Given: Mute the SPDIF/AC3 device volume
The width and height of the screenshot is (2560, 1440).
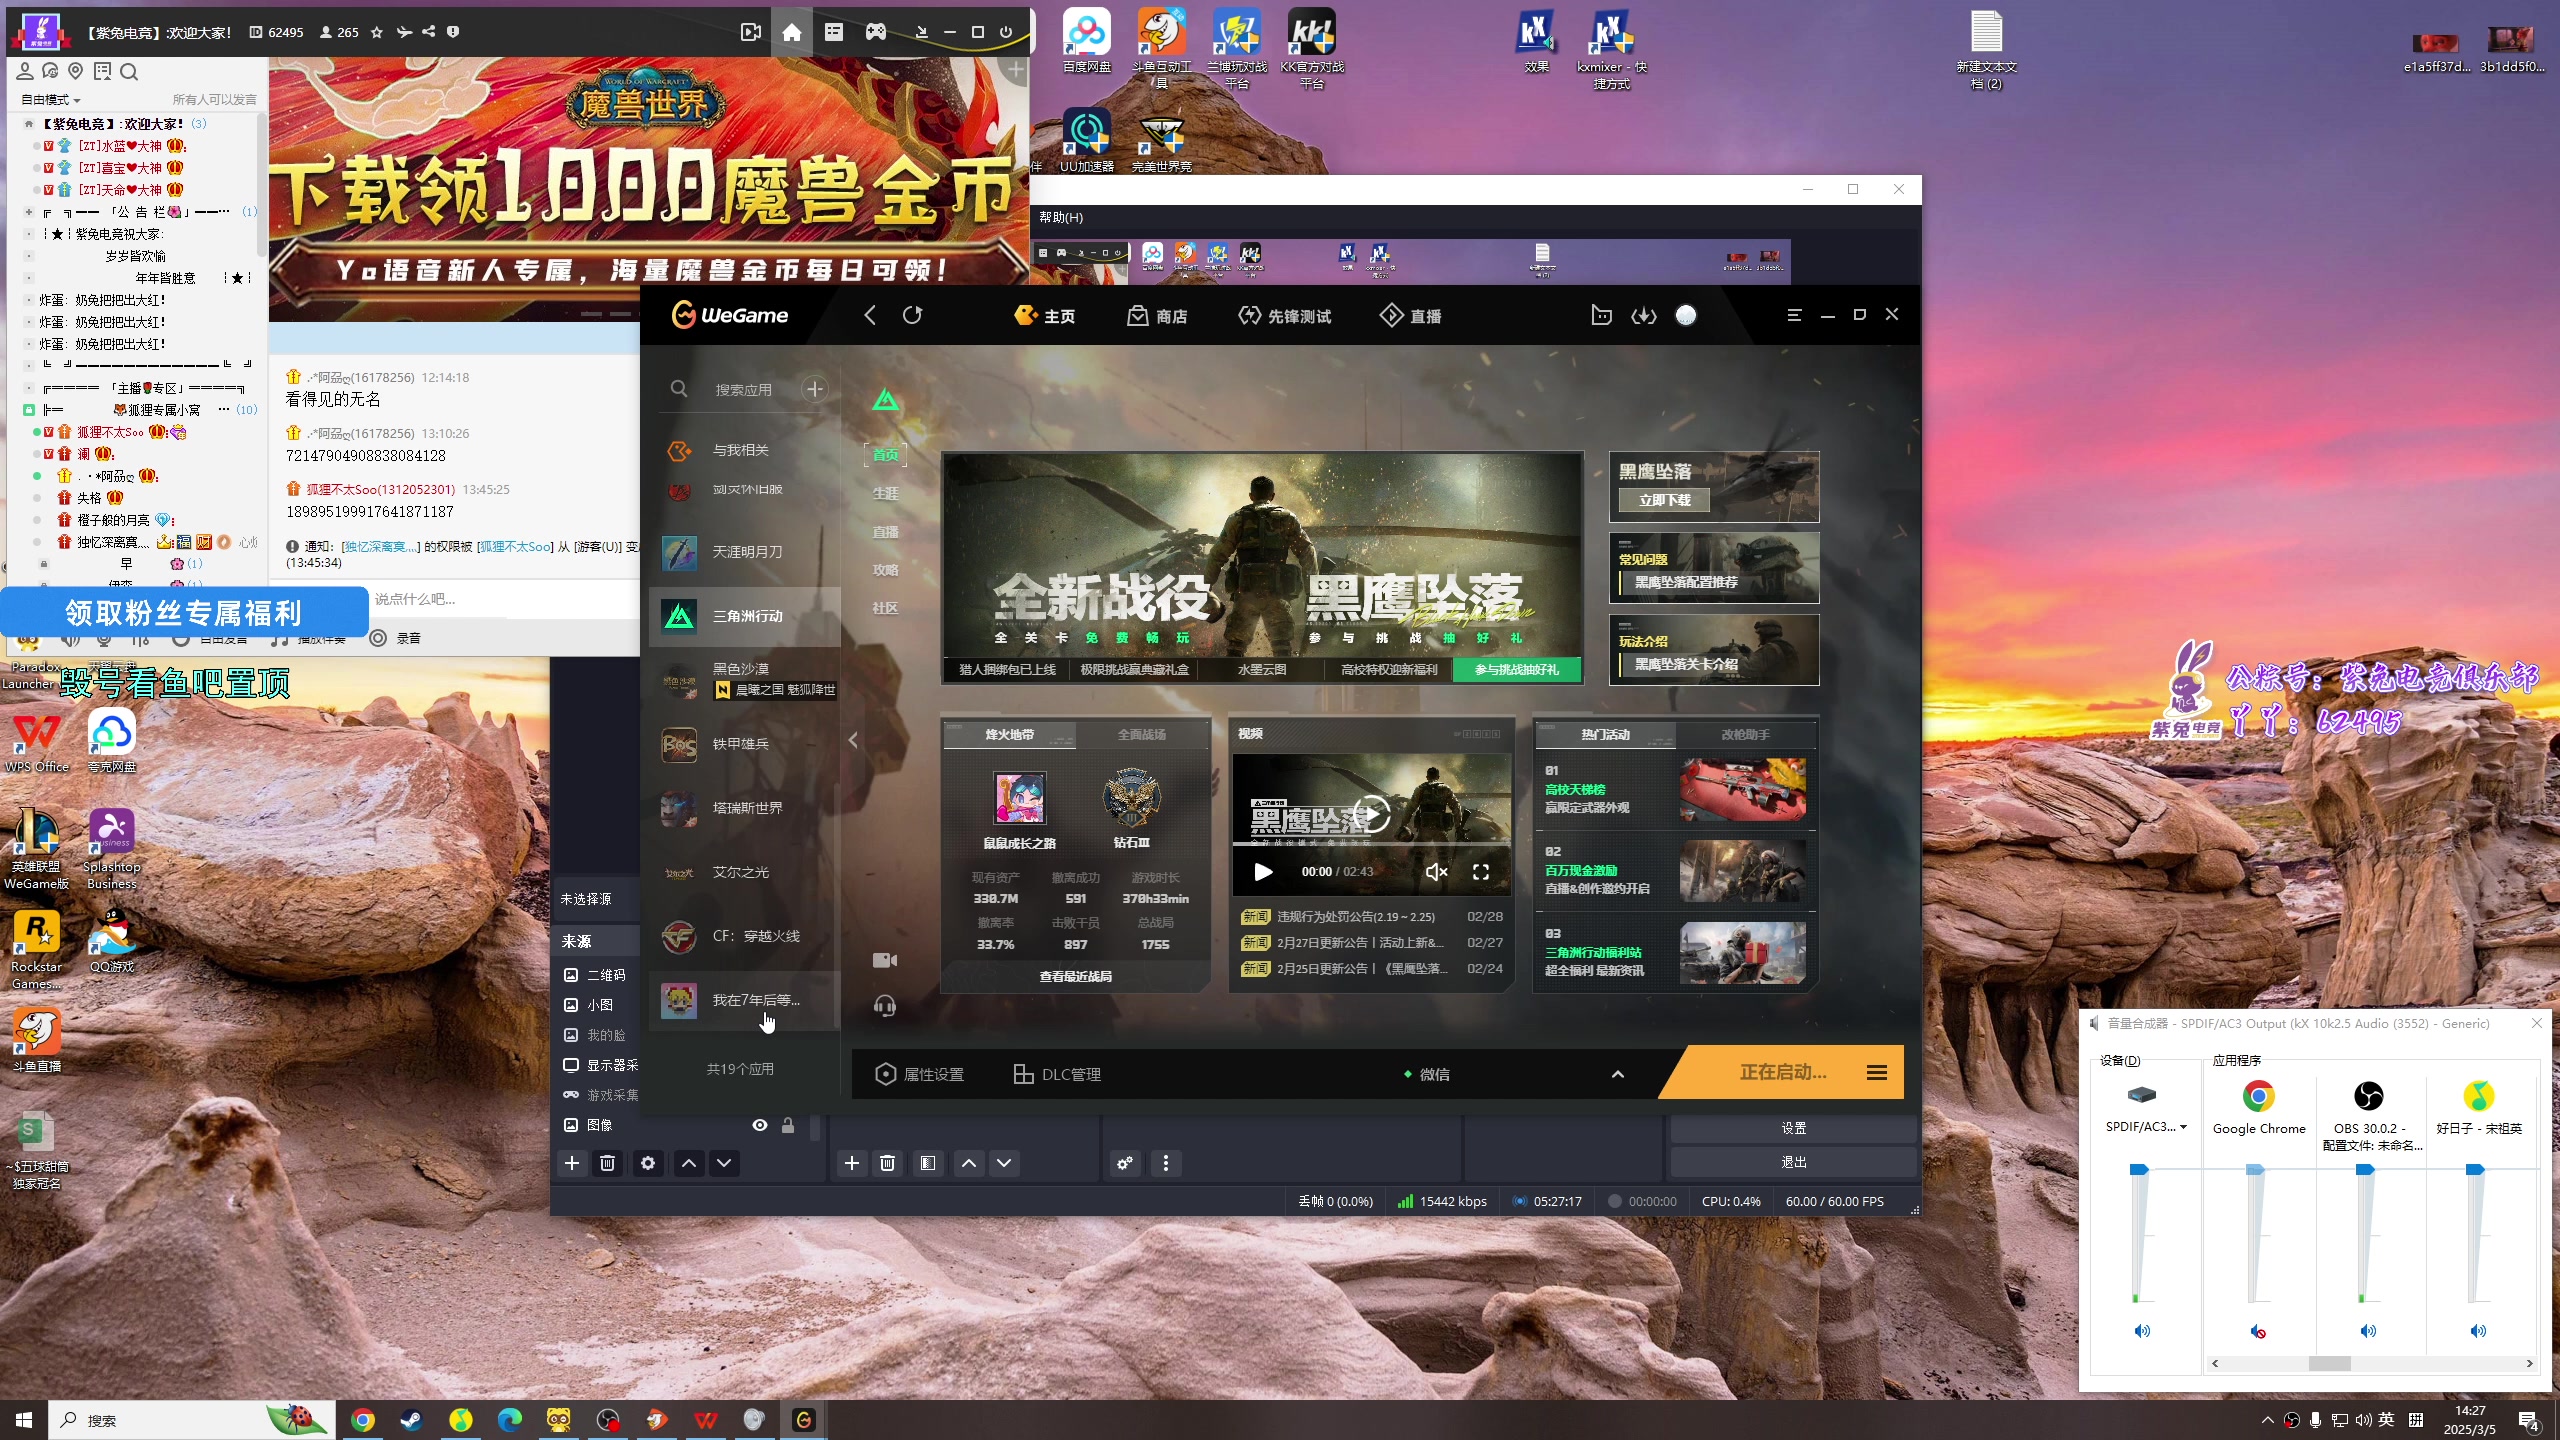Looking at the screenshot, I should (x=2142, y=1331).
